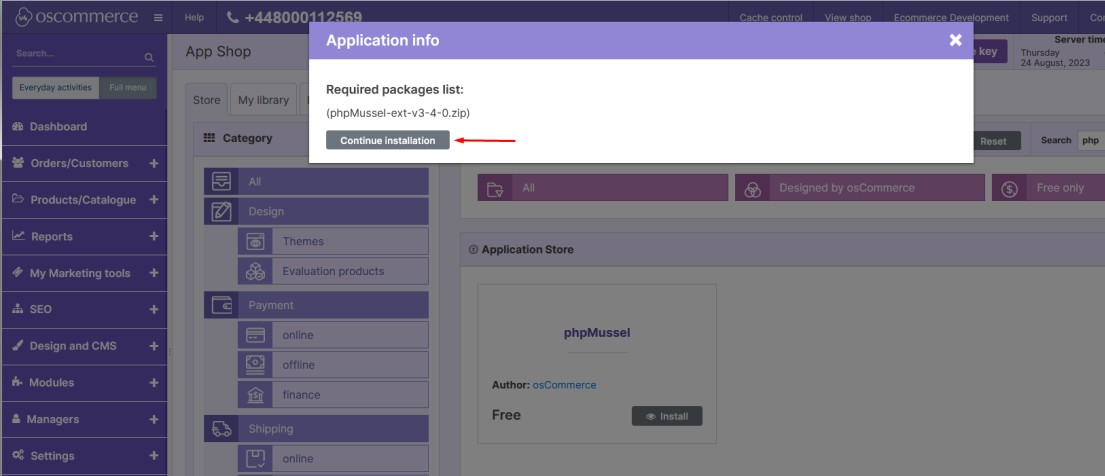Click the search magnifier icon in sidebar

[x=149, y=57]
